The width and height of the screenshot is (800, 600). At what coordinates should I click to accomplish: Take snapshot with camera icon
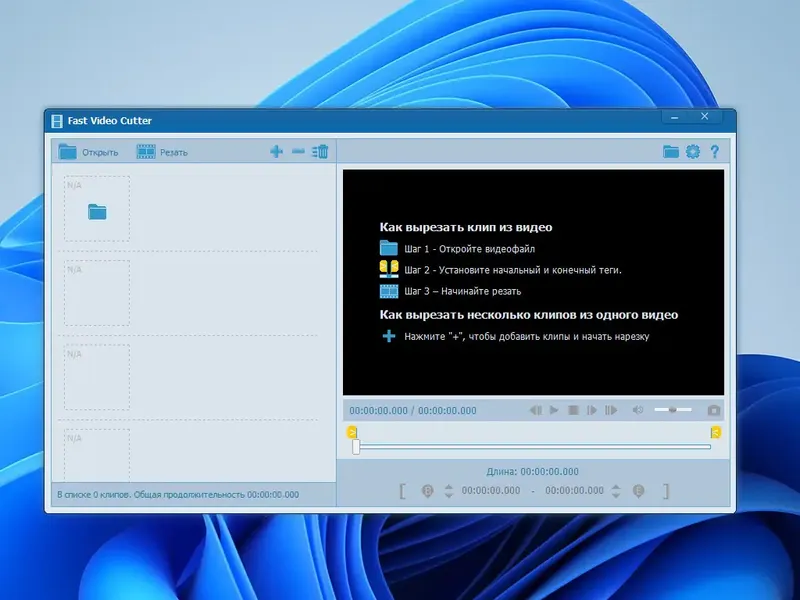point(714,410)
